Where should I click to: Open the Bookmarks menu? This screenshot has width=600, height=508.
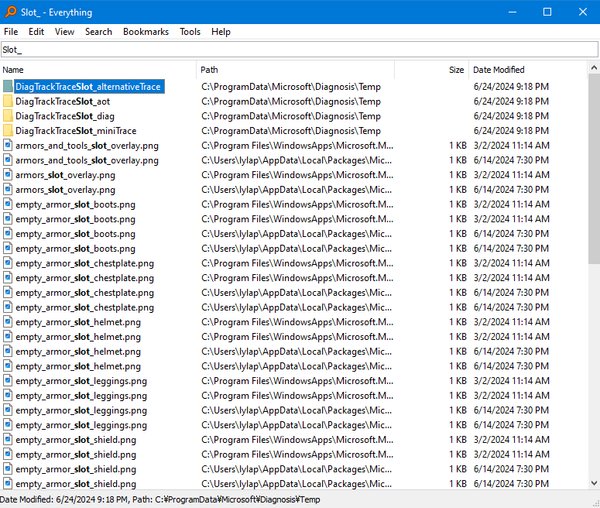[145, 32]
